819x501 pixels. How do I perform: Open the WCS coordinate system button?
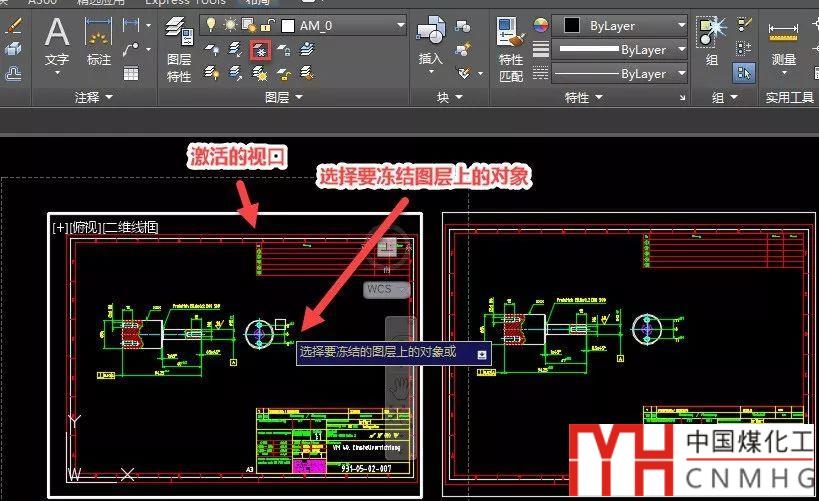[385, 289]
